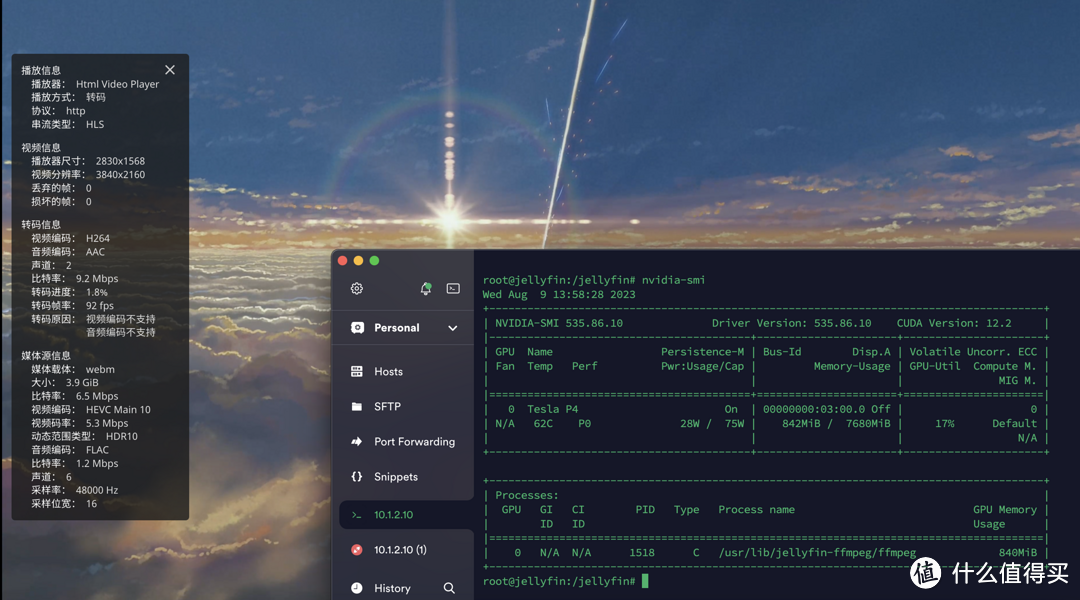This screenshot has width=1080, height=600.
Task: Open Termius settings gear icon
Action: click(x=357, y=289)
